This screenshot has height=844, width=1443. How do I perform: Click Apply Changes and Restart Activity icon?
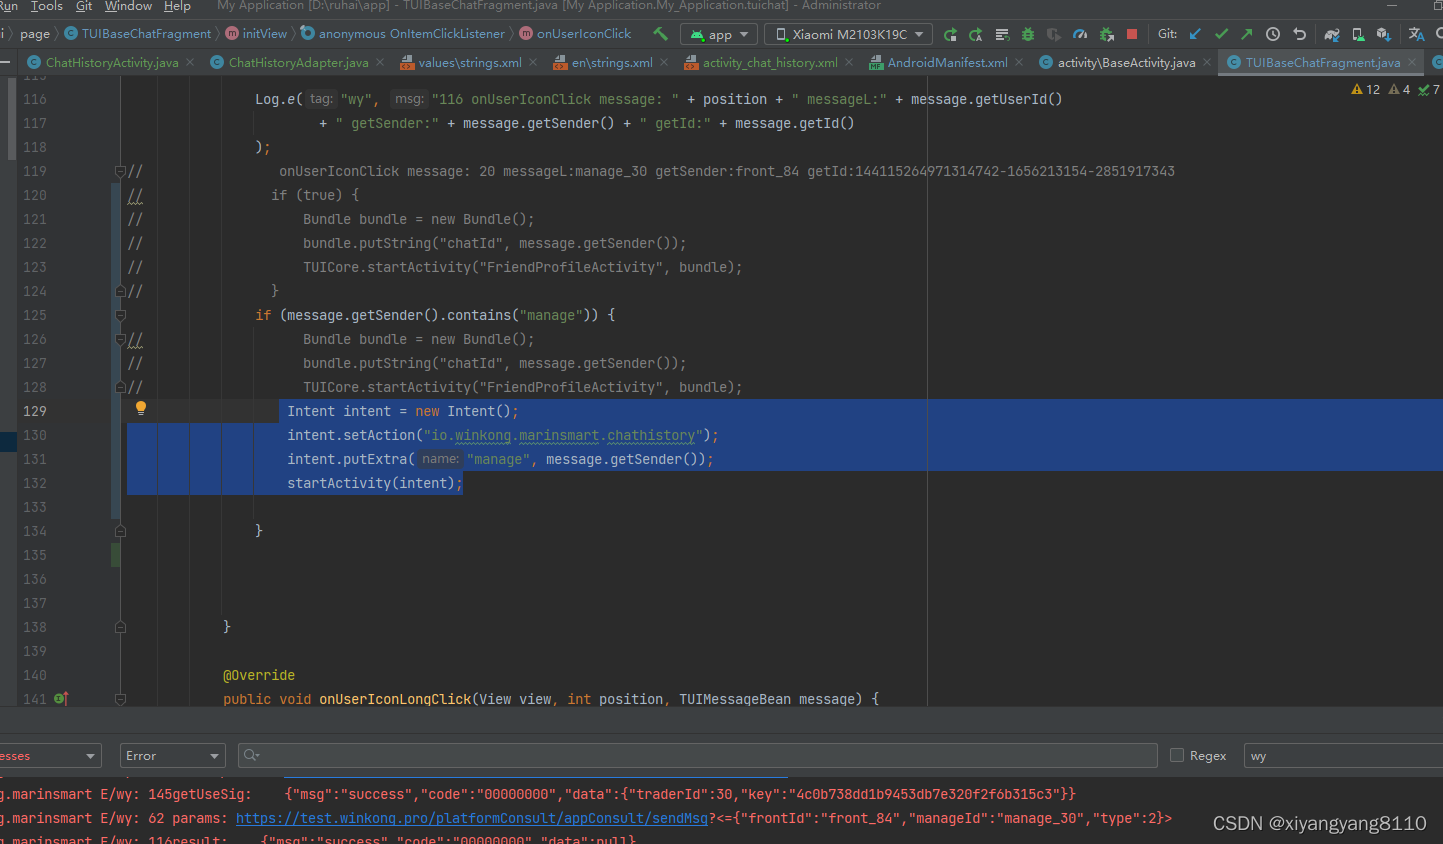[x=976, y=34]
